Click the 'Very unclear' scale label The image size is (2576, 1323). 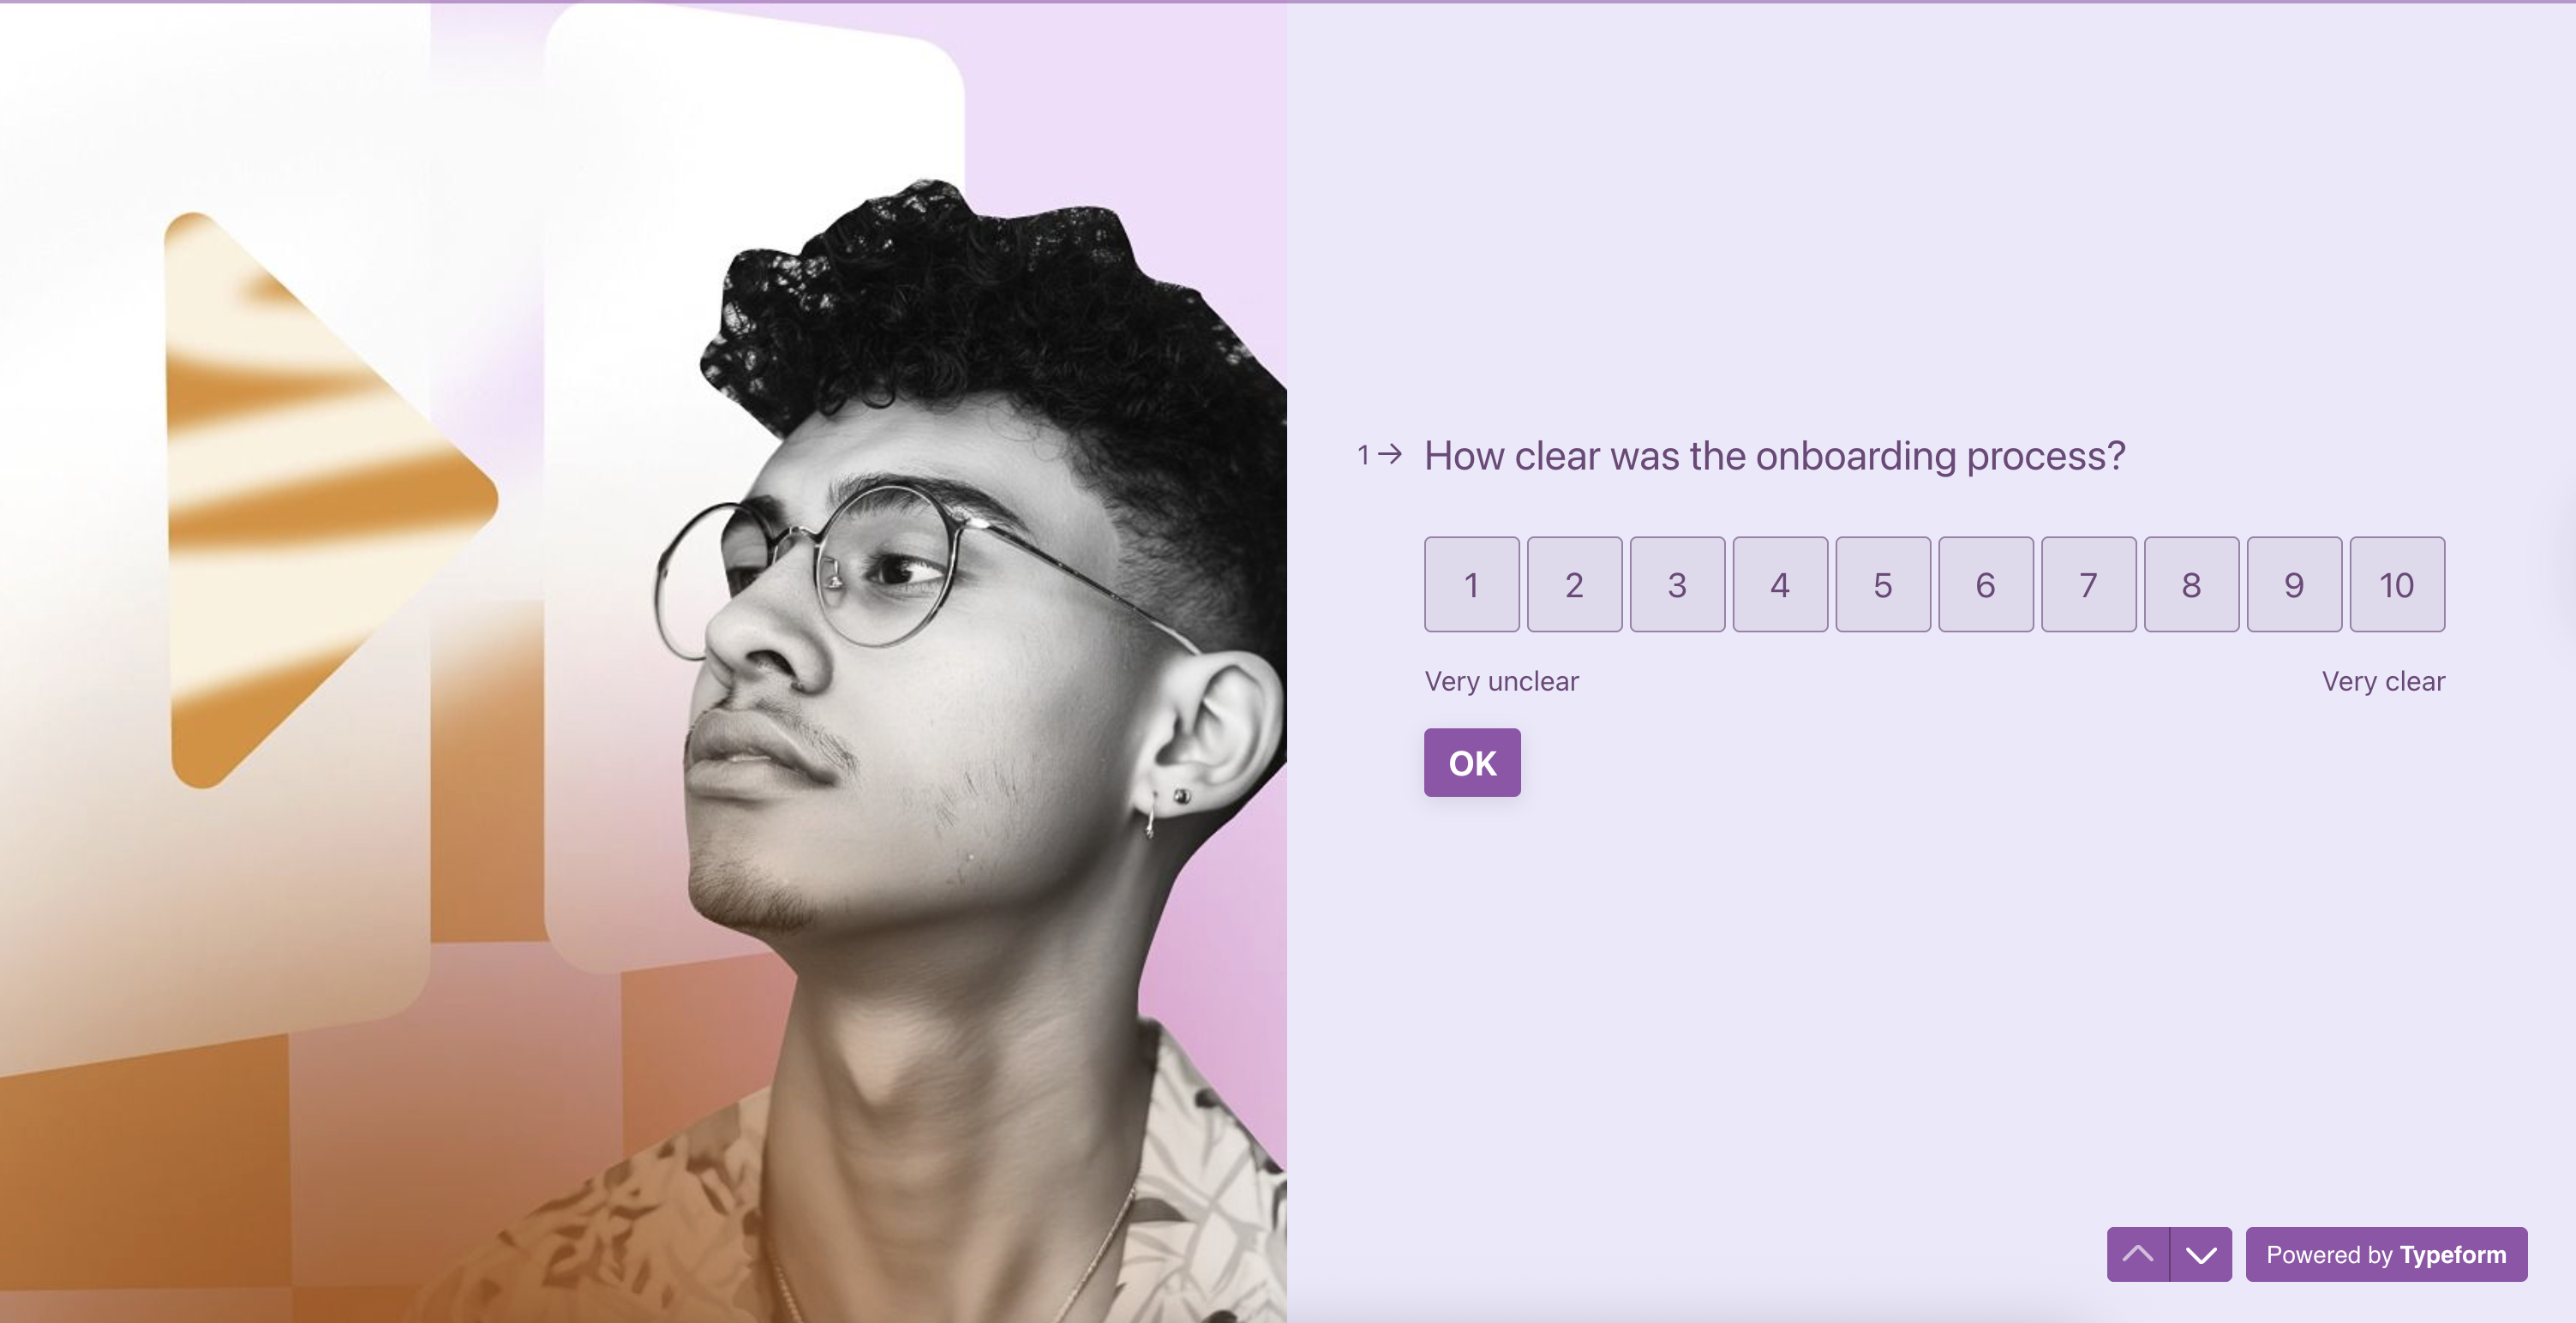click(1501, 681)
